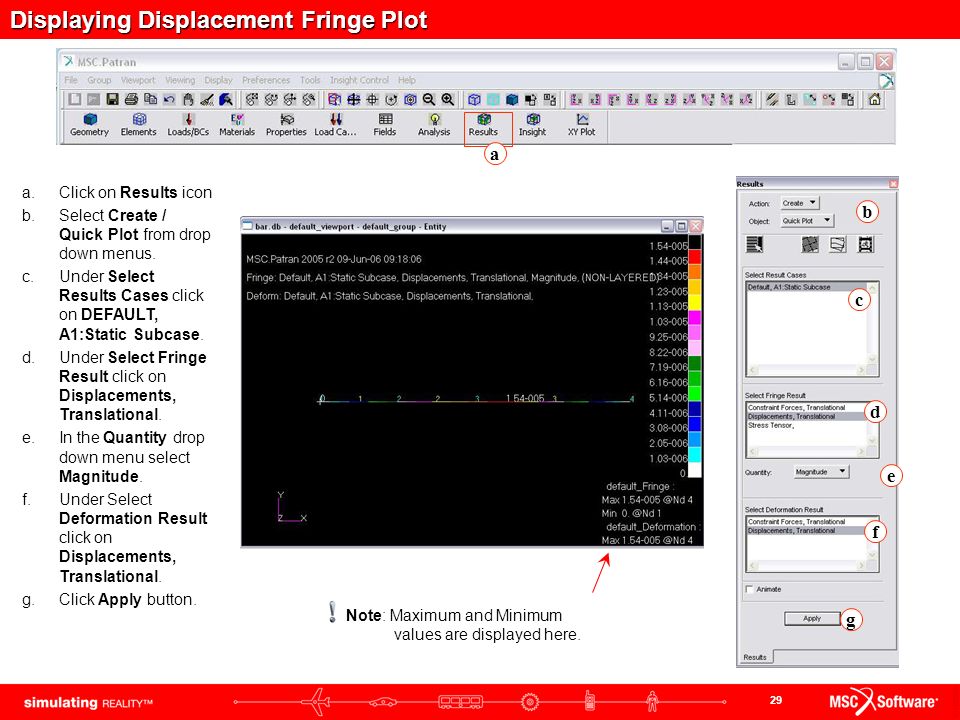
Task: Open Deform Attributes icon in Results panel
Action: coord(838,245)
